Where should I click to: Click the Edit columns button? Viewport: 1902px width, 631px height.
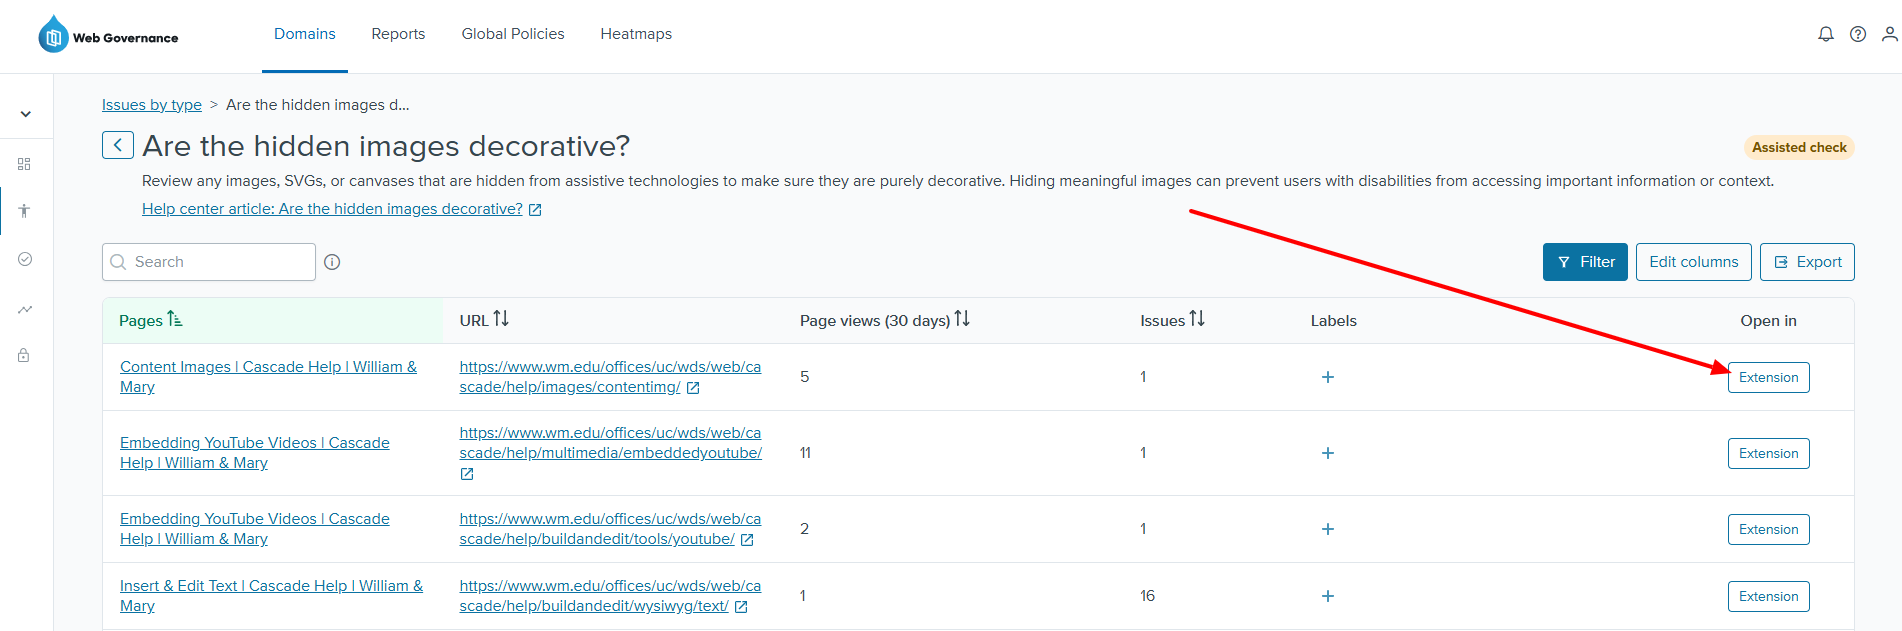tap(1694, 262)
